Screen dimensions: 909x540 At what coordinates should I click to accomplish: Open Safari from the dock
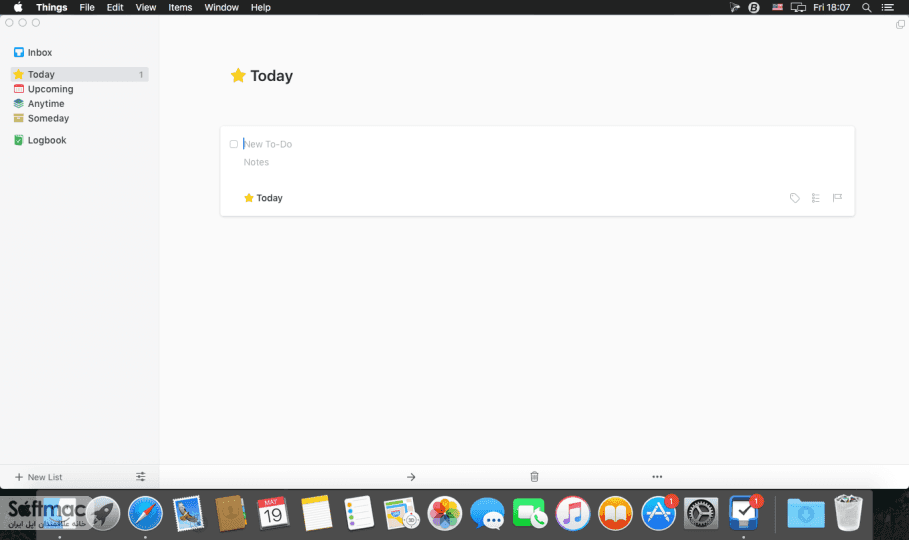pos(146,513)
